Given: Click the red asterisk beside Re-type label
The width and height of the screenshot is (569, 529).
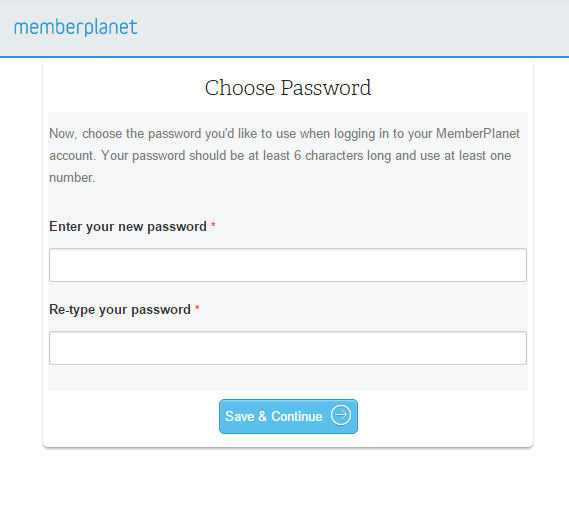Looking at the screenshot, I should coord(197,308).
